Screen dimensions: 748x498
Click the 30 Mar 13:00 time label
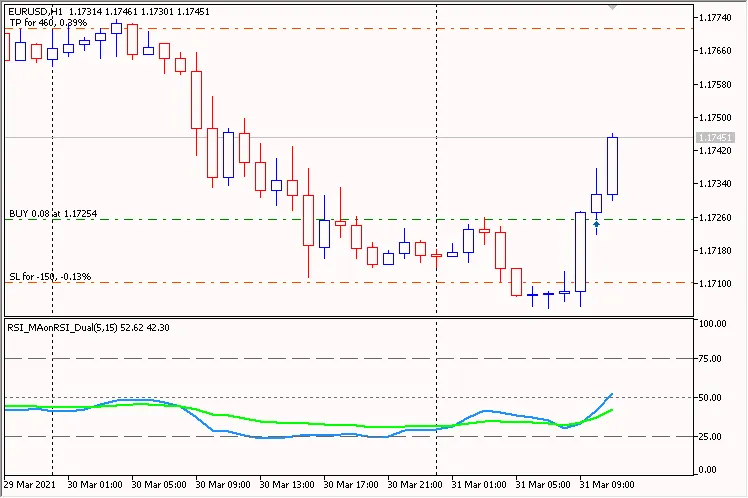[287, 485]
